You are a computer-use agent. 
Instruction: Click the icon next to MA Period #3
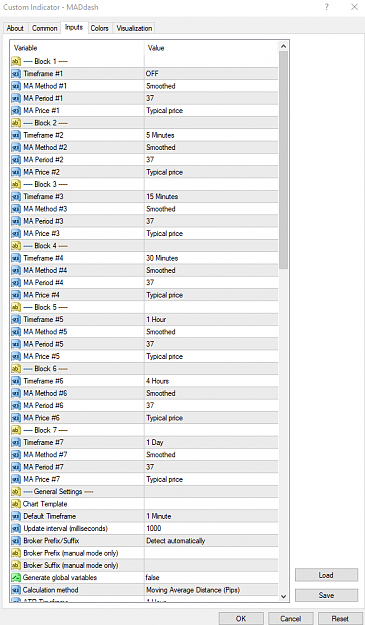[16, 221]
